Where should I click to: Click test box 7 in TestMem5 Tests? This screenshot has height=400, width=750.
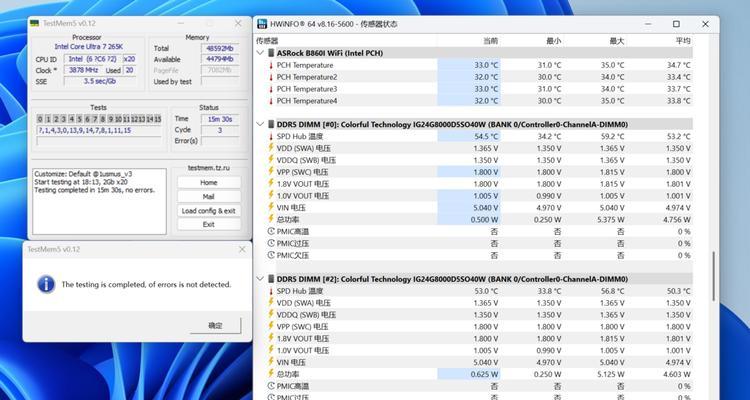[x=95, y=119]
